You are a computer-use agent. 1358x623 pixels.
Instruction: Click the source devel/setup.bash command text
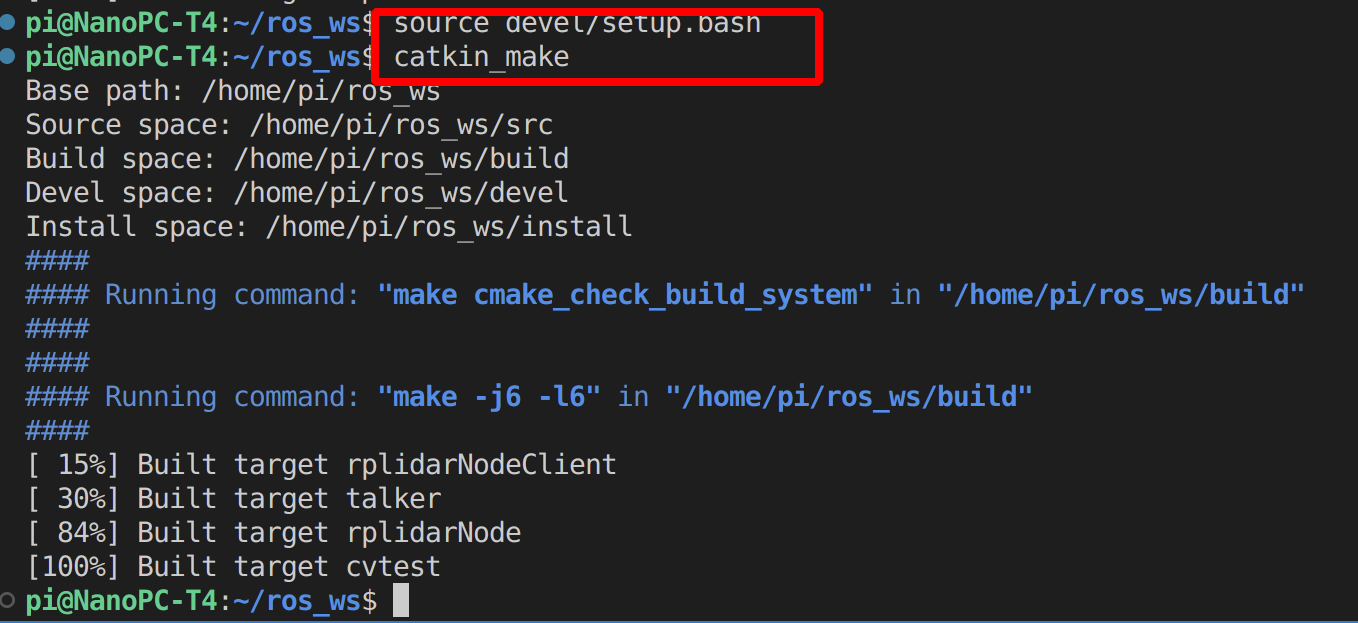tap(577, 23)
